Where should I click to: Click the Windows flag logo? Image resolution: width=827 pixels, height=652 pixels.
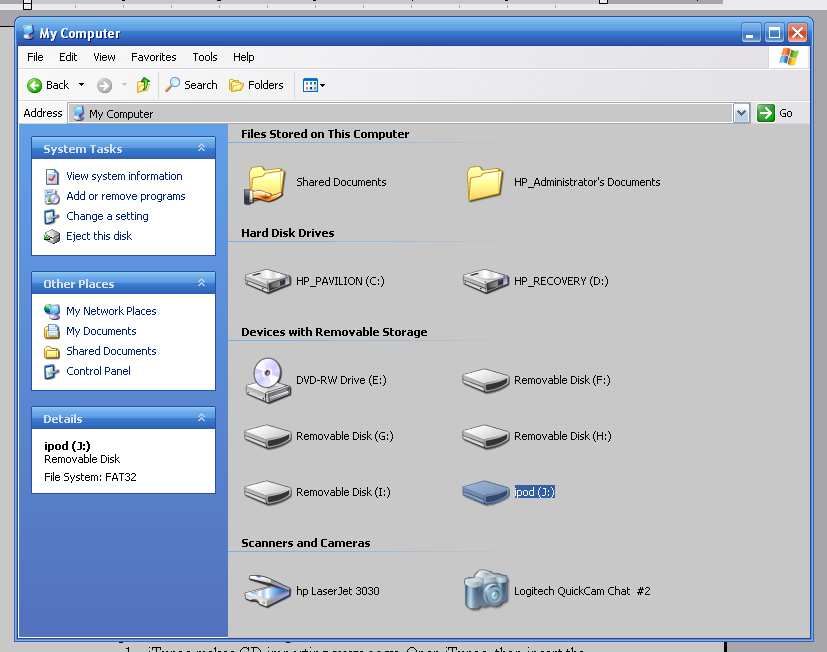pos(789,56)
